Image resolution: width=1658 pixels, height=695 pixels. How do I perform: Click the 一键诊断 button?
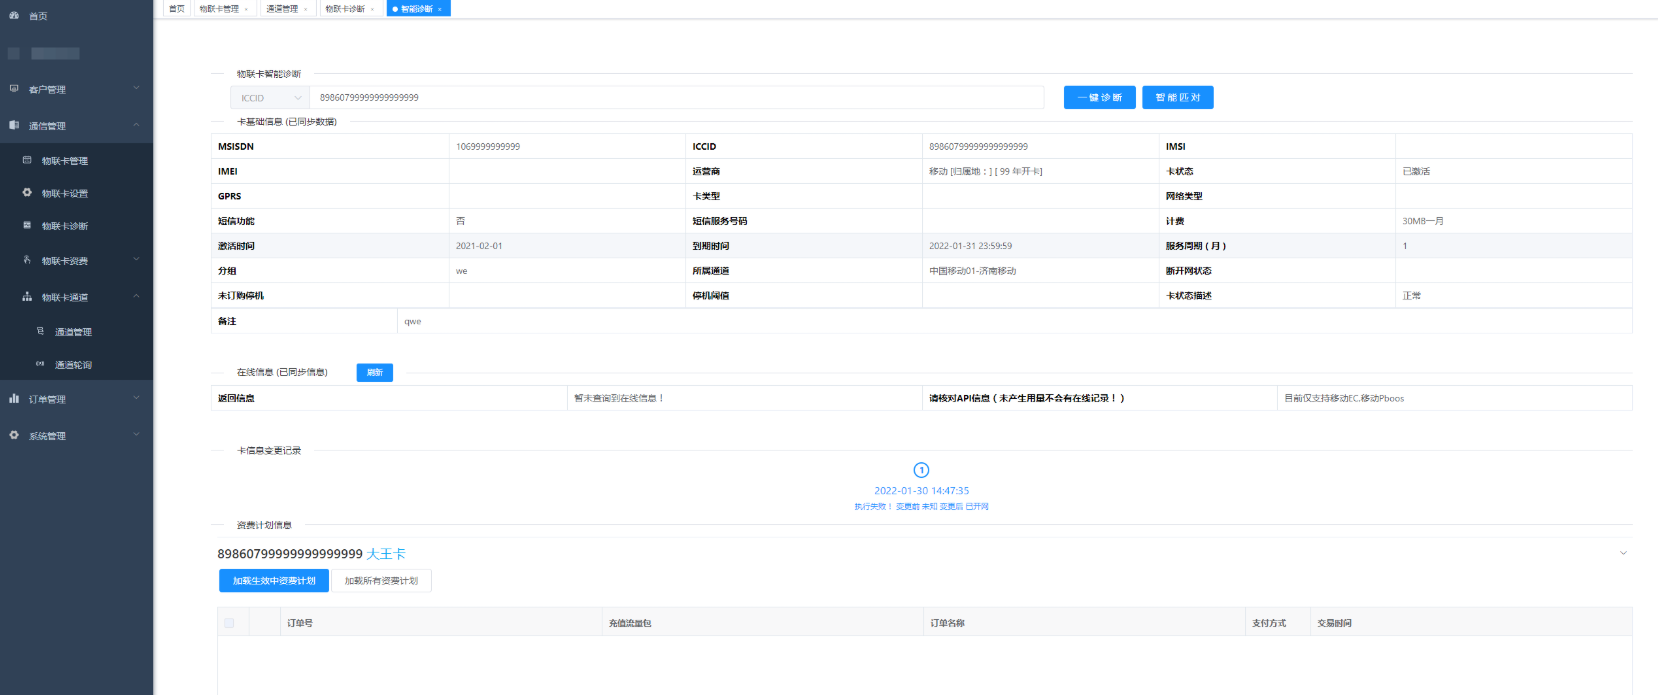pos(1100,97)
